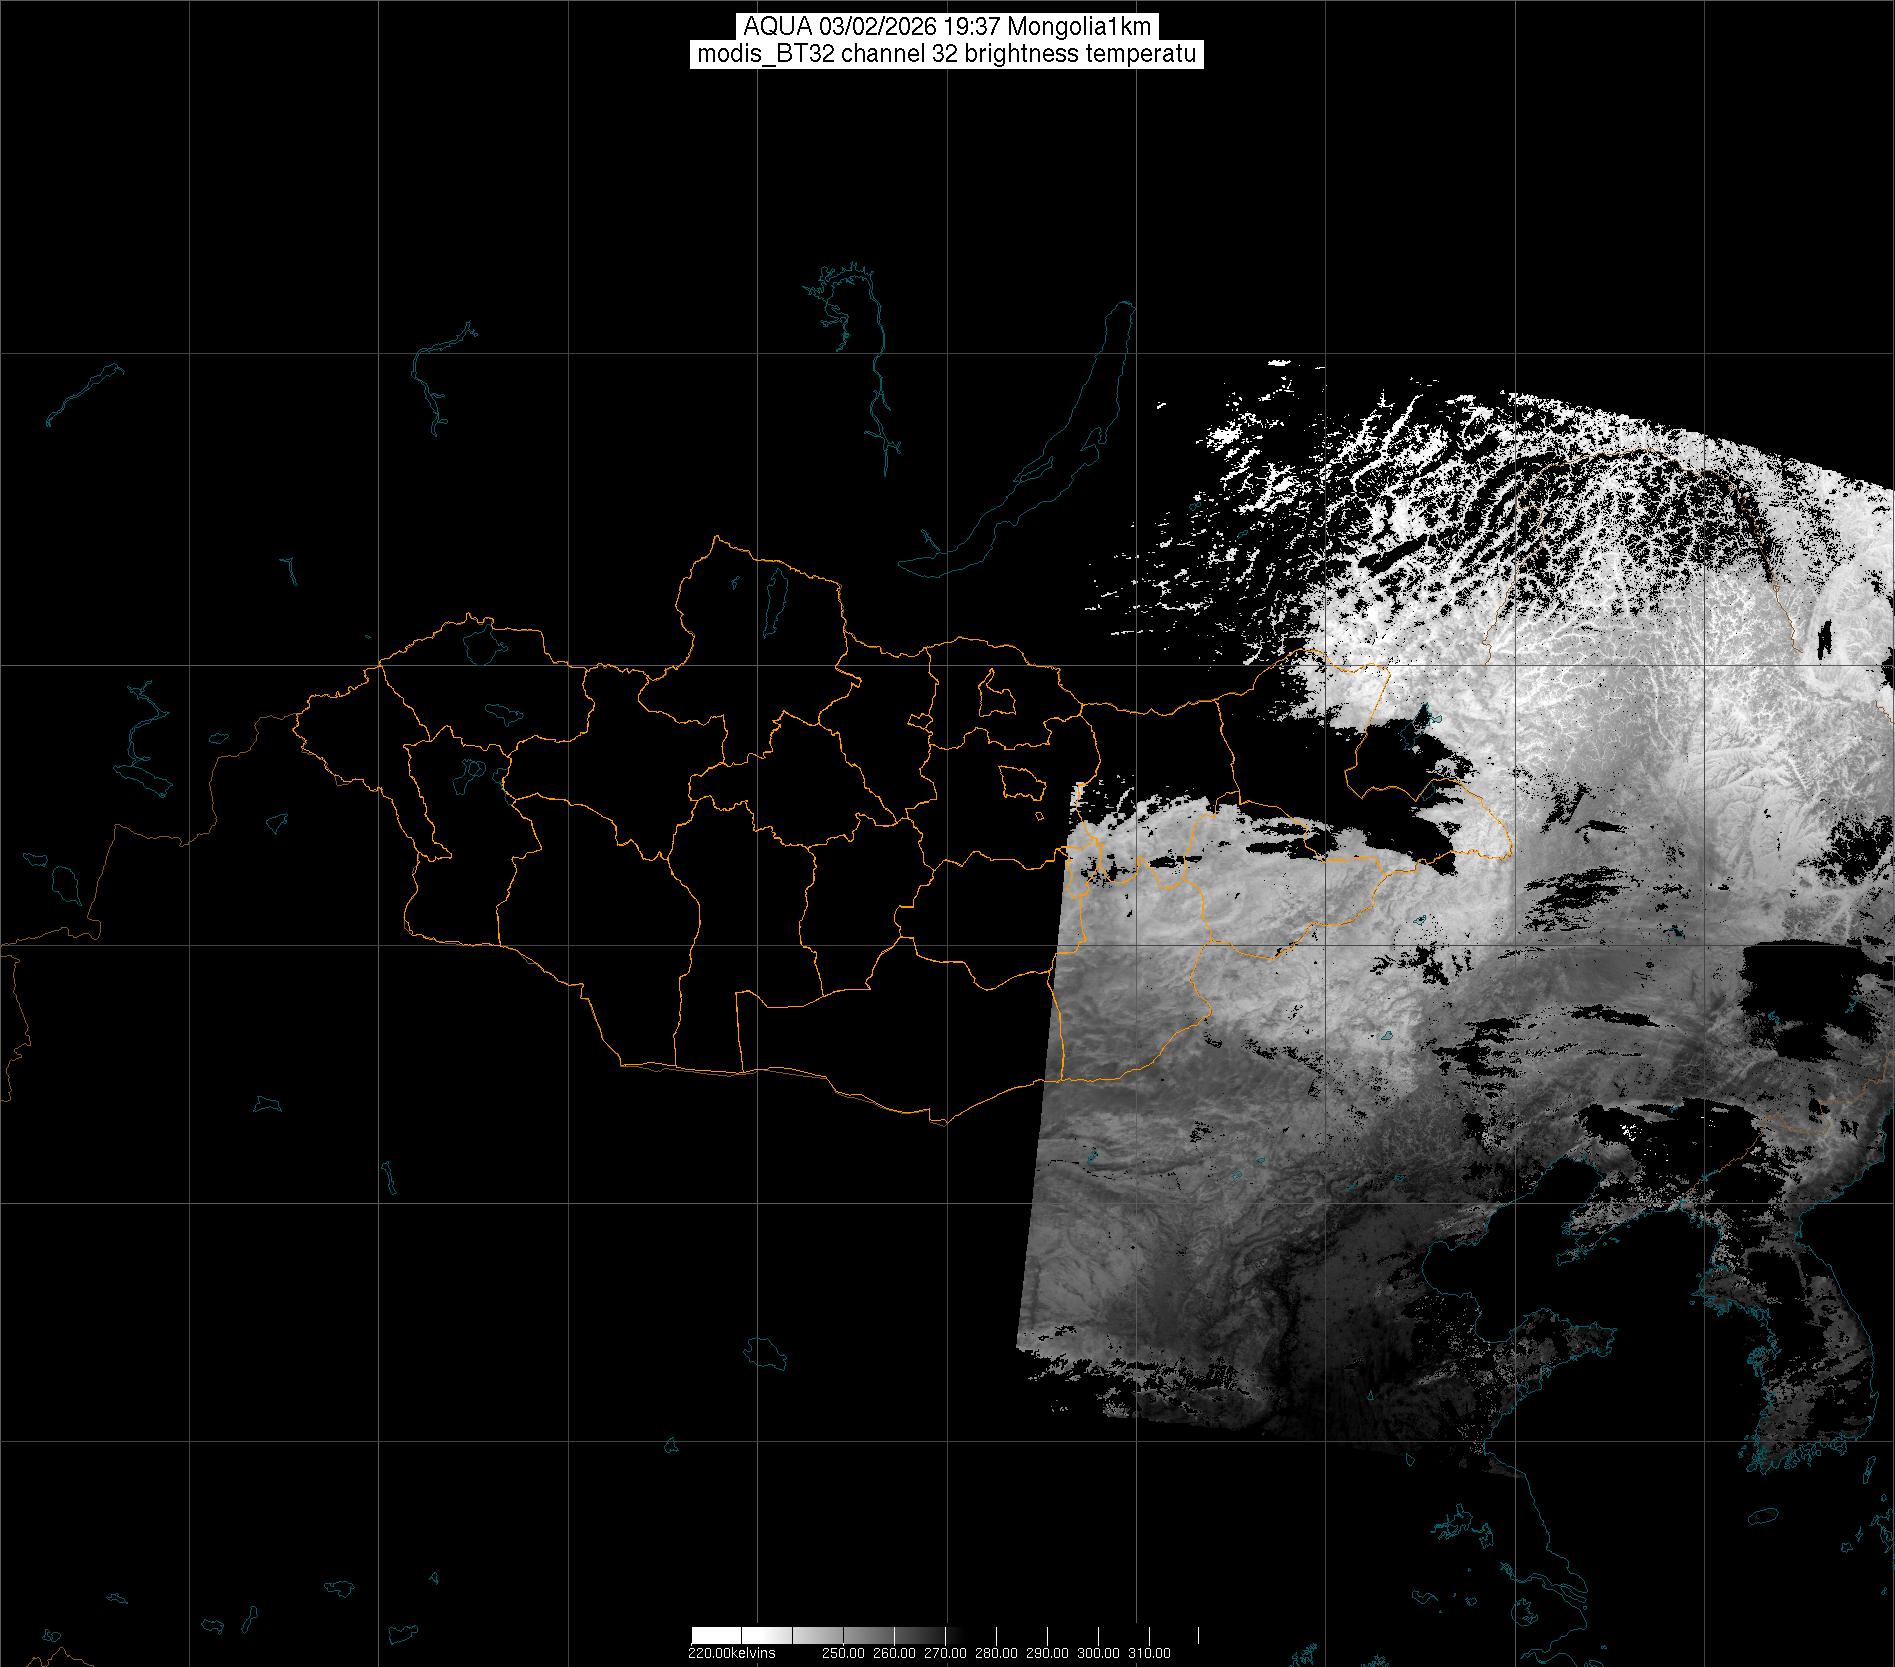This screenshot has width=1895, height=1667.
Task: Click the white end of the temperature colorbar
Action: tap(716, 1636)
